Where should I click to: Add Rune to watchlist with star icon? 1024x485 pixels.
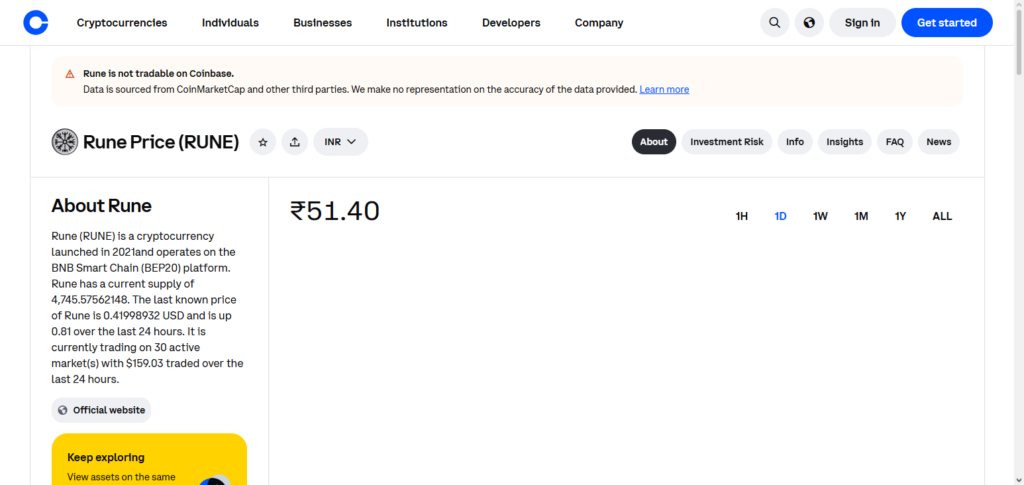click(263, 142)
